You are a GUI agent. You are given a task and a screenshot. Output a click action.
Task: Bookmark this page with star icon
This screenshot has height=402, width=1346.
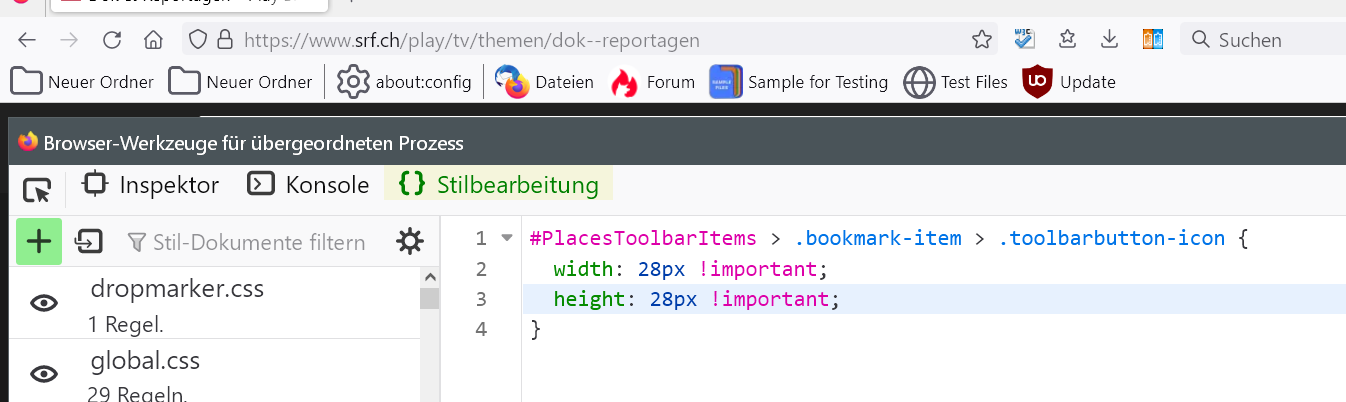pos(982,40)
